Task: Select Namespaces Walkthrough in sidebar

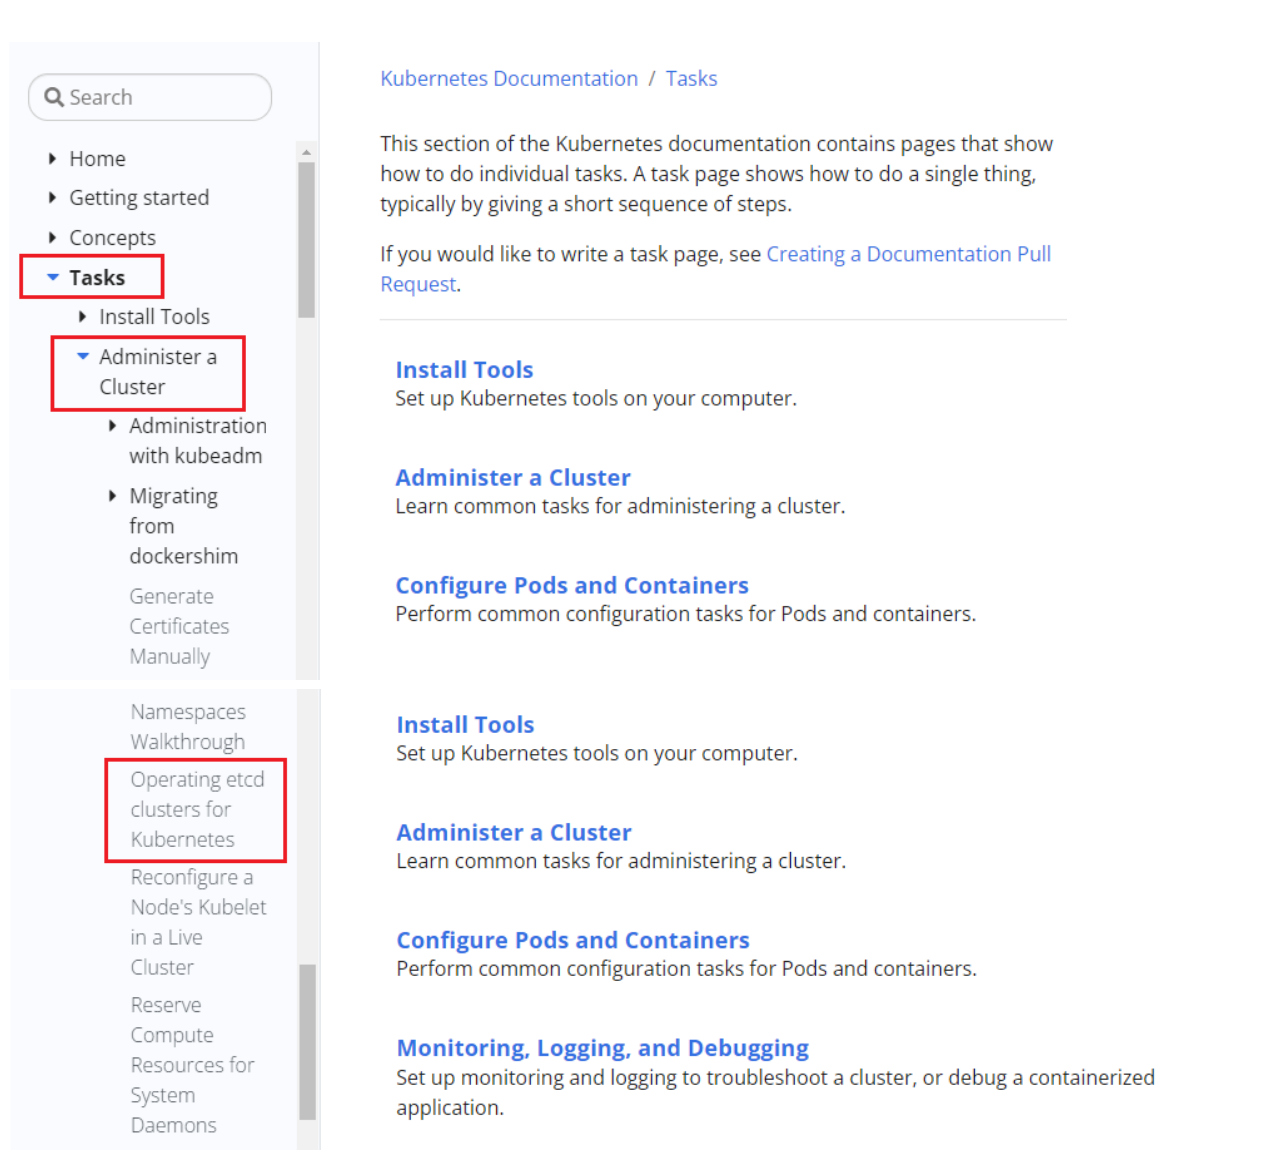Action: tap(188, 727)
